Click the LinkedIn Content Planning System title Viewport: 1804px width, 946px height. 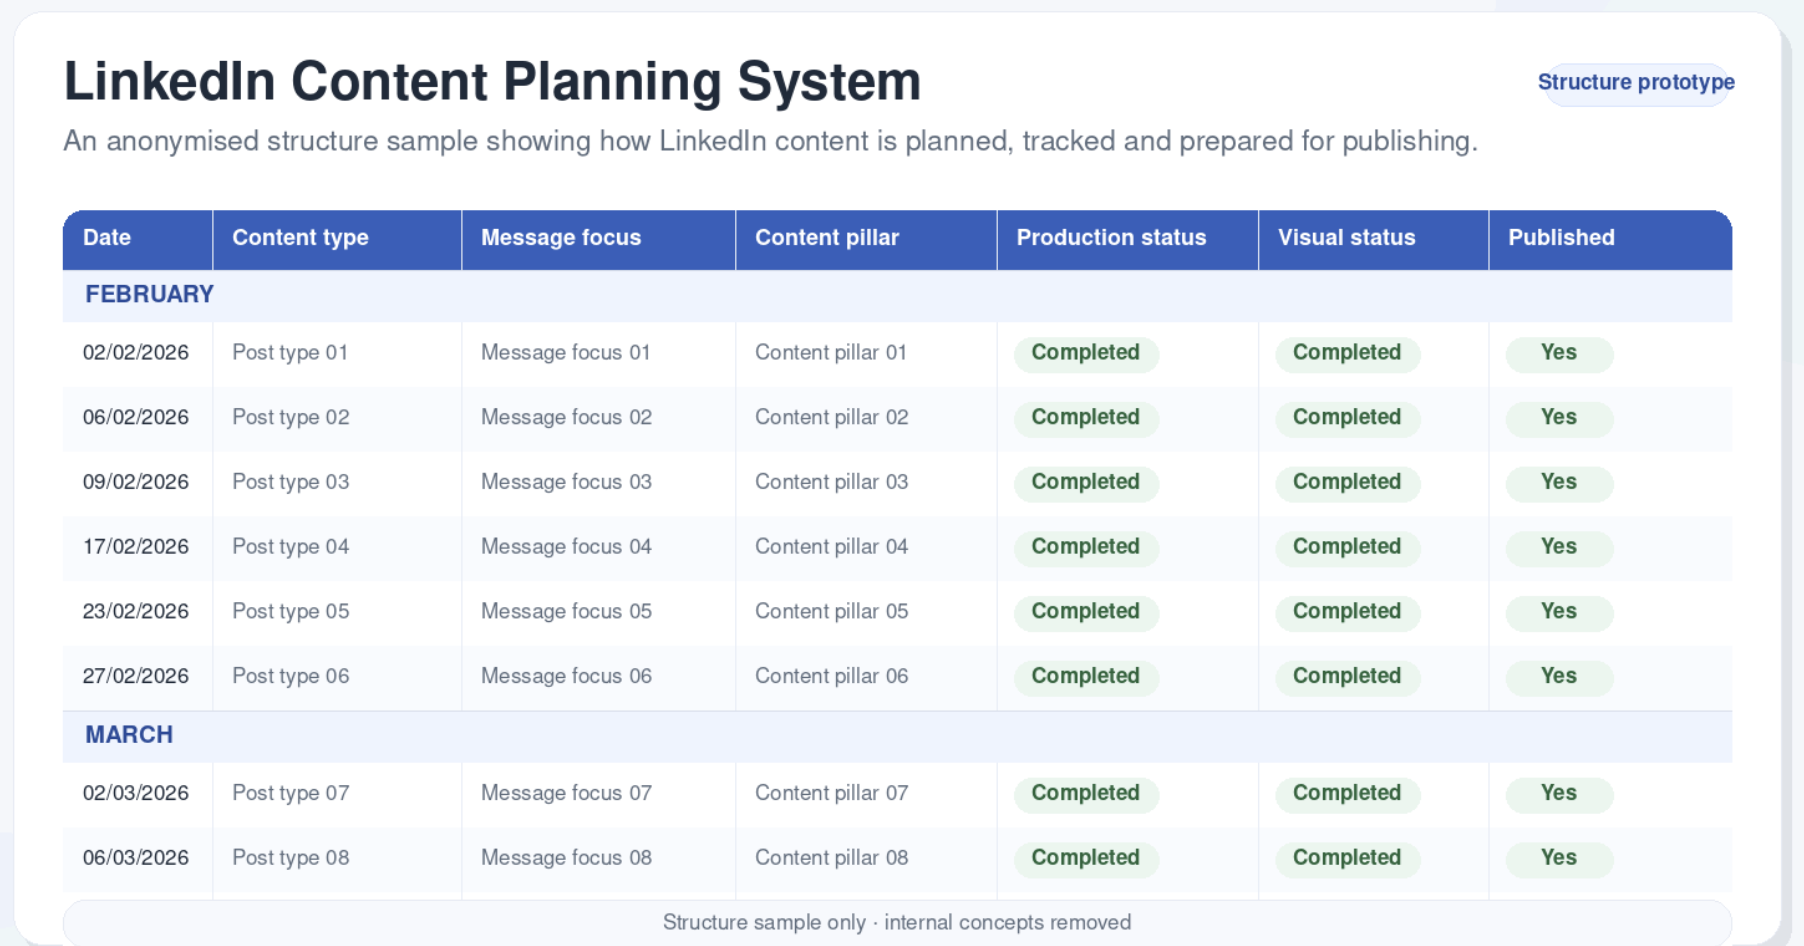(x=492, y=81)
